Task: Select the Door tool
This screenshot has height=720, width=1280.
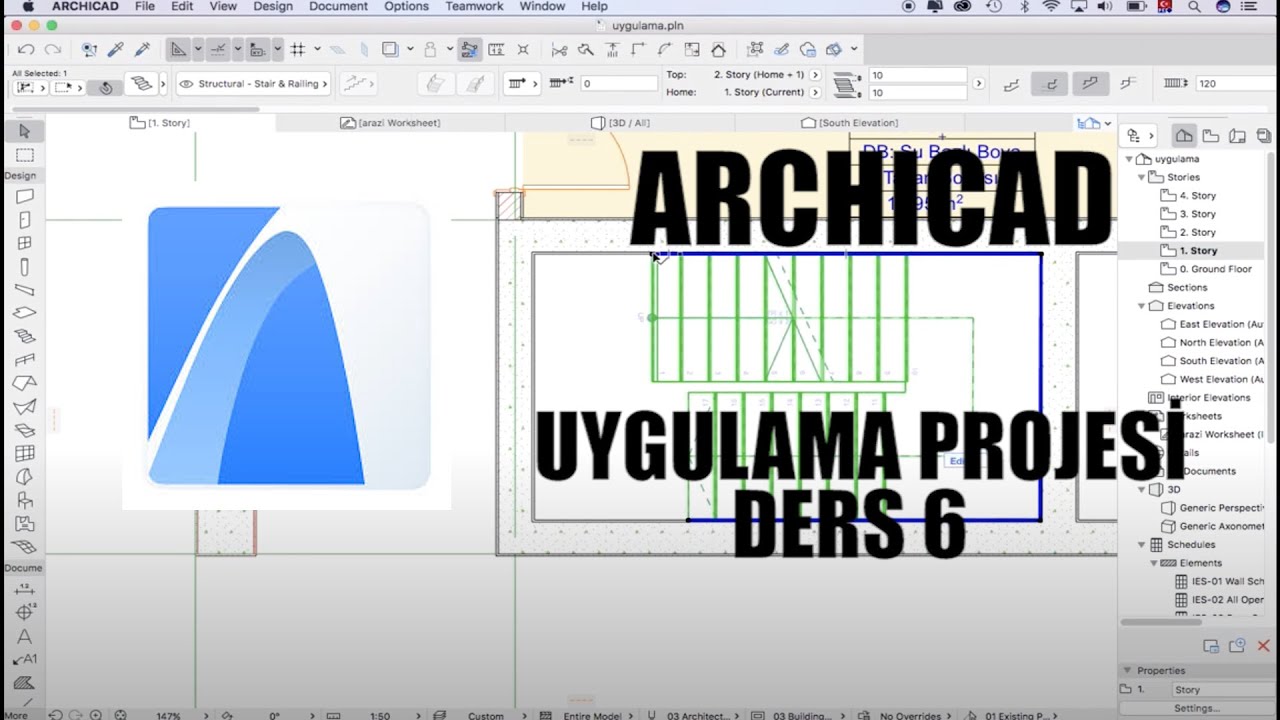Action: 25,220
